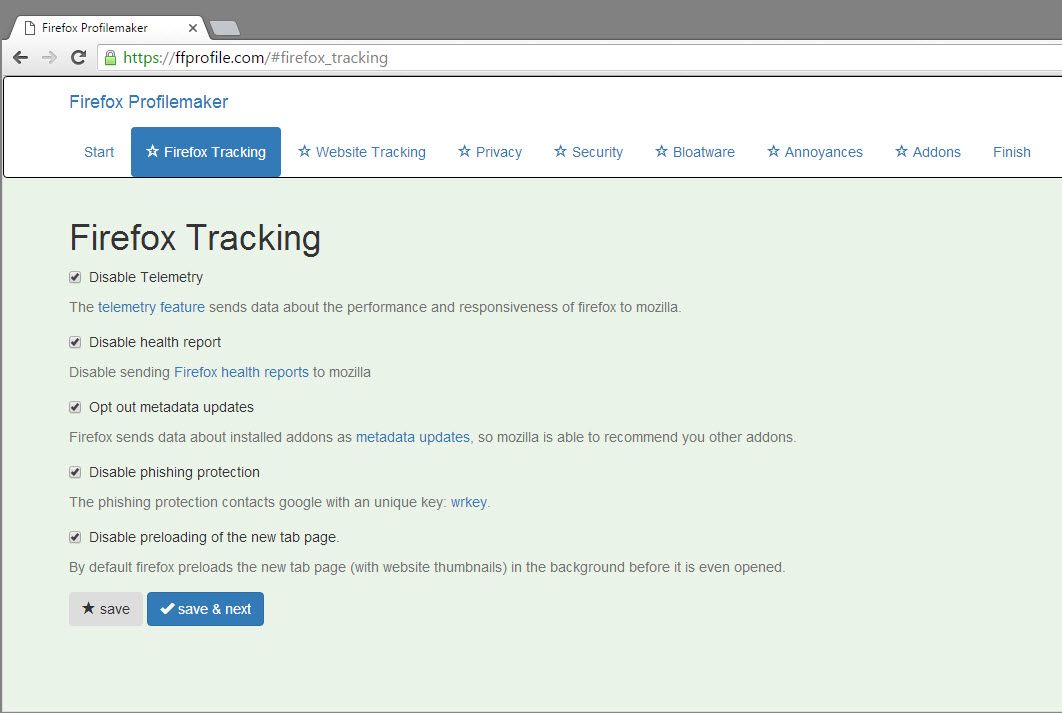
Task: Click the Firefox Profilemaker site title
Action: (x=148, y=102)
